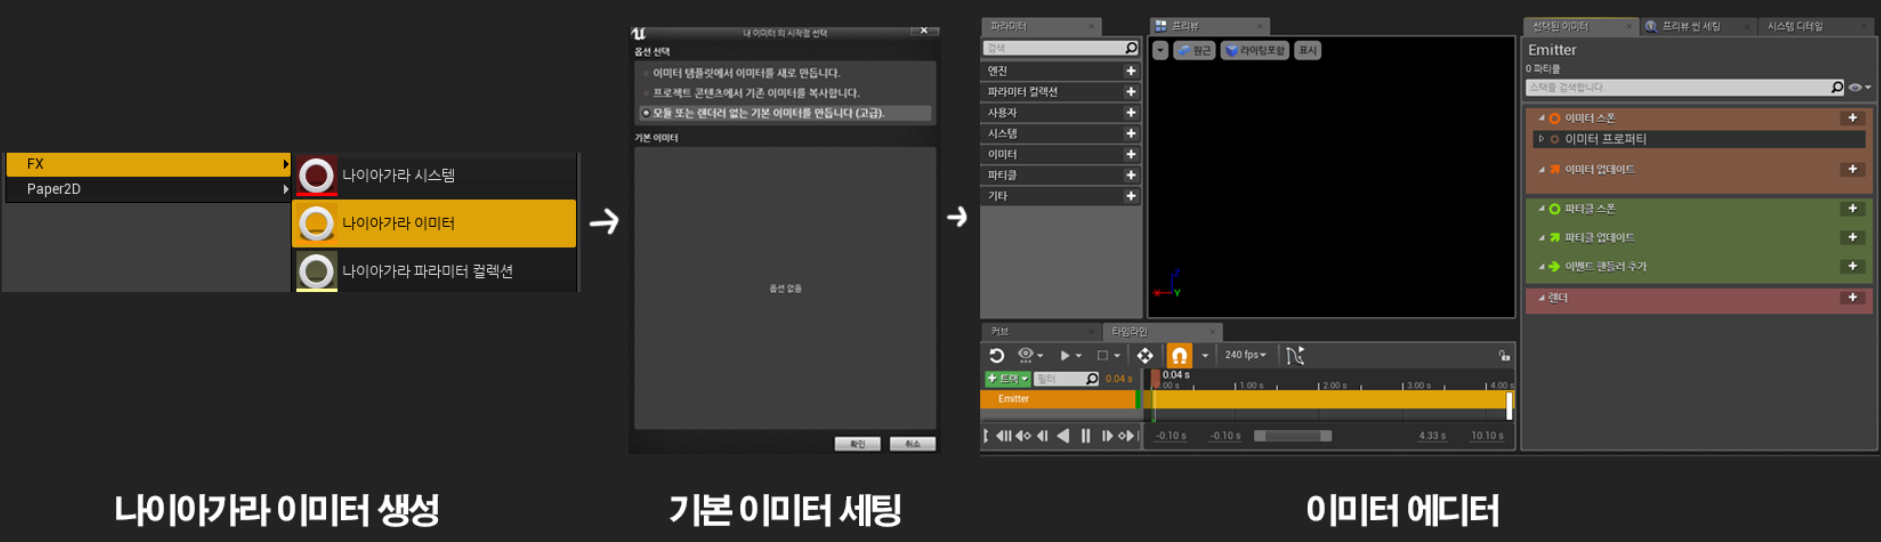
Task: Add a renderer with the 렌더 plus button
Action: [1853, 298]
